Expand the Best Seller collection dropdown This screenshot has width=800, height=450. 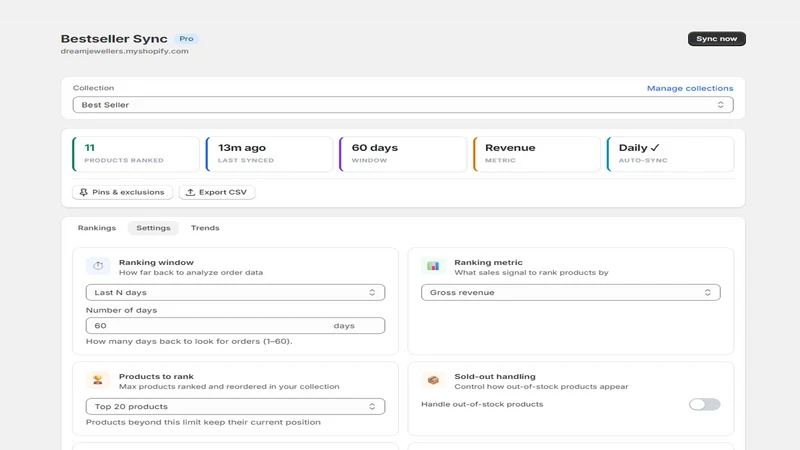click(x=403, y=105)
